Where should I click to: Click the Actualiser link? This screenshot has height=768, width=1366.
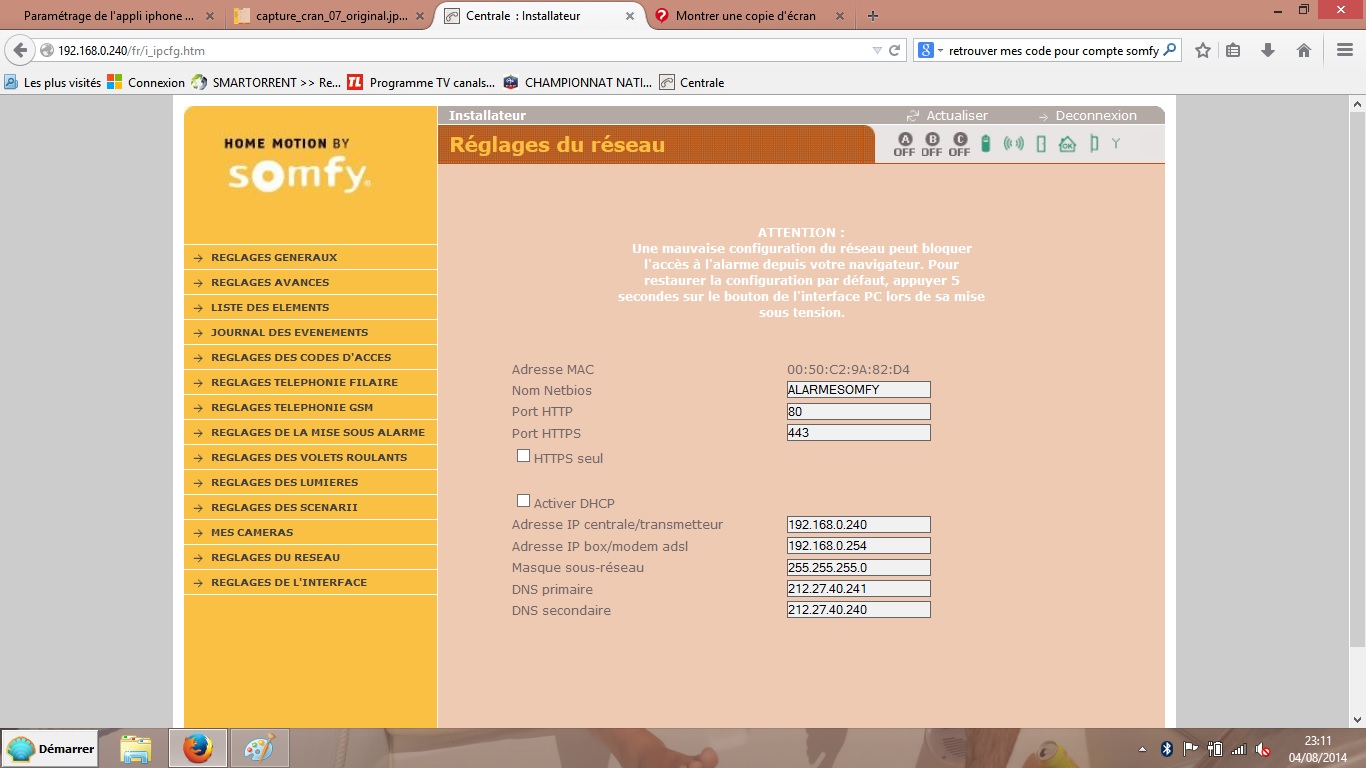(956, 115)
